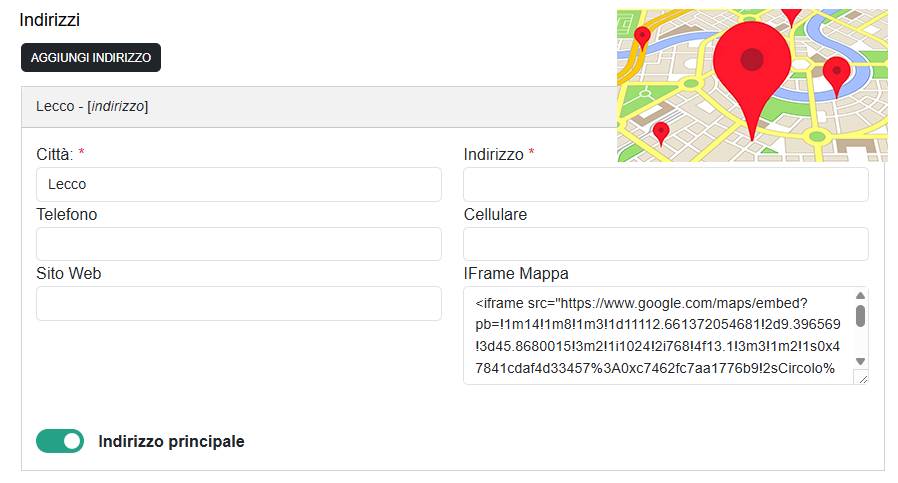898x483 pixels.
Task: Click the "Indirizzo principale" label text
Action: [171, 441]
